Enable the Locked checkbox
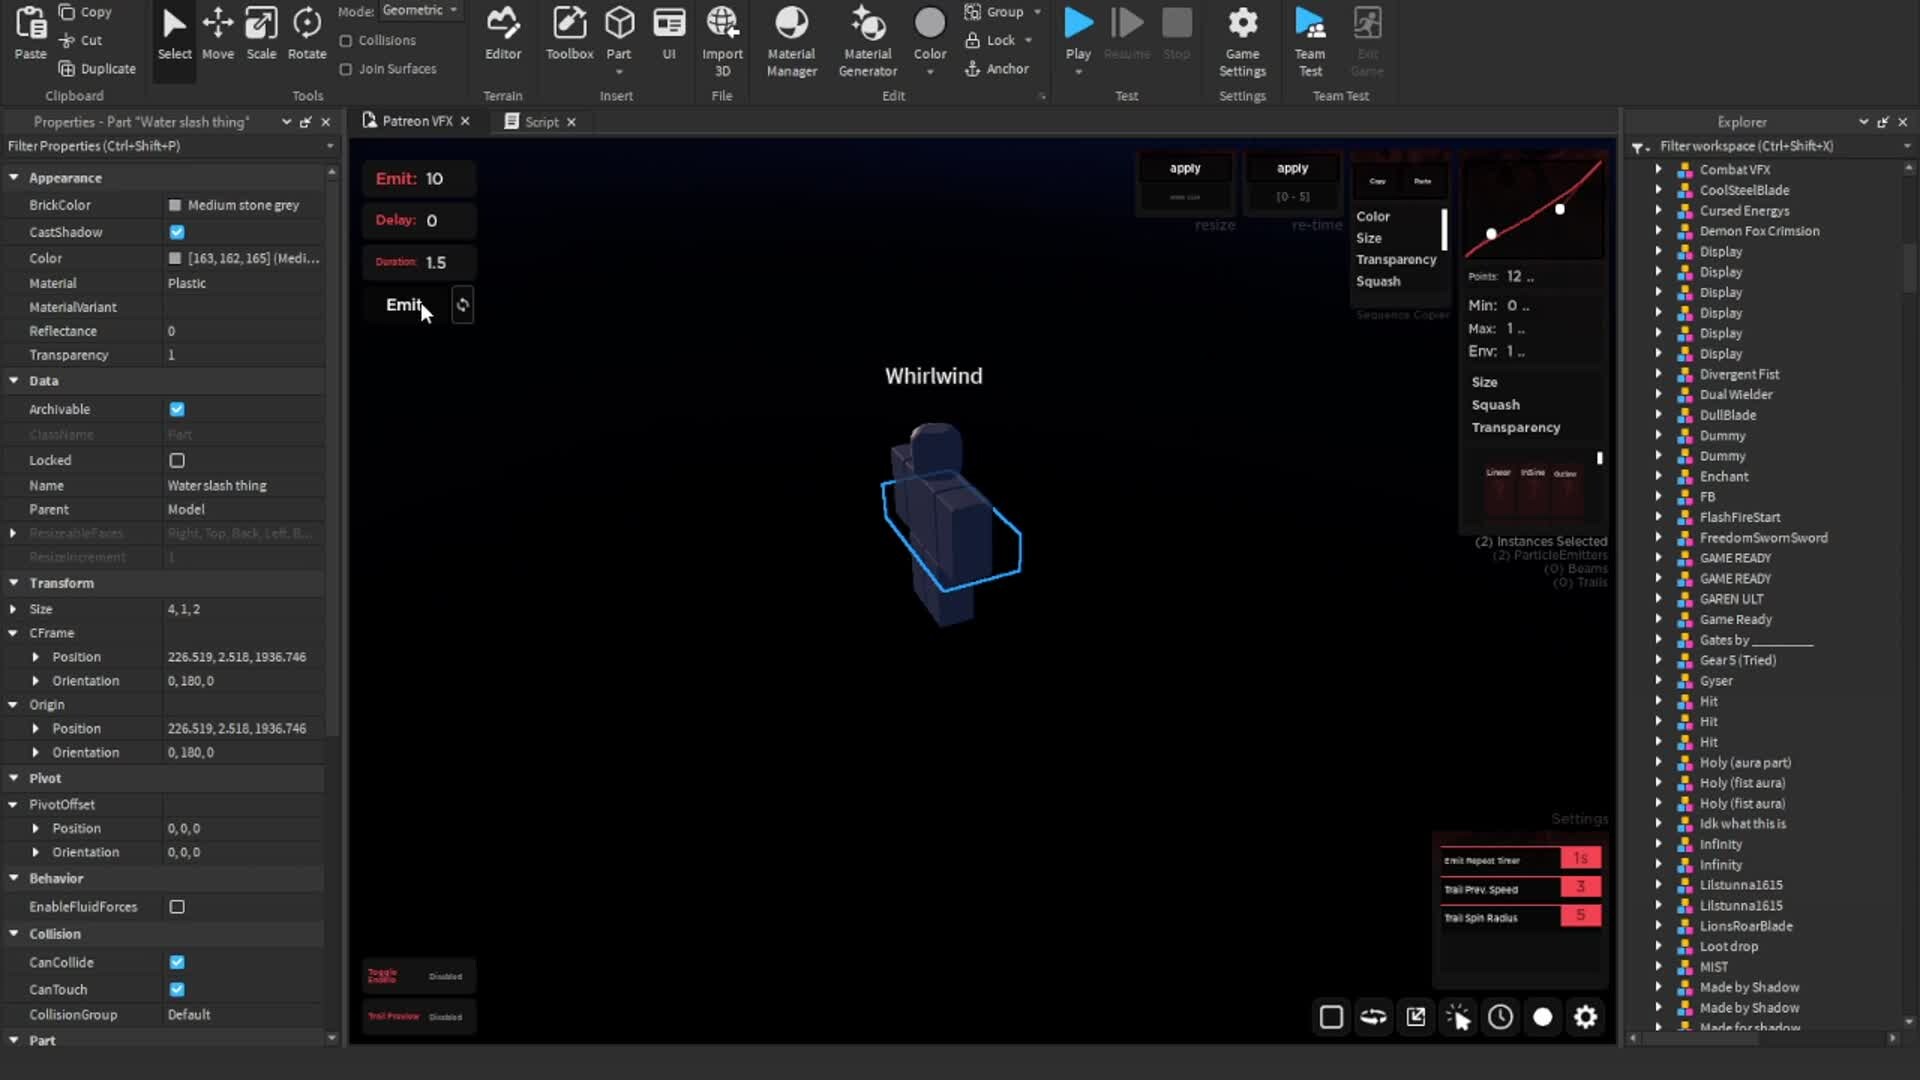 tap(177, 460)
